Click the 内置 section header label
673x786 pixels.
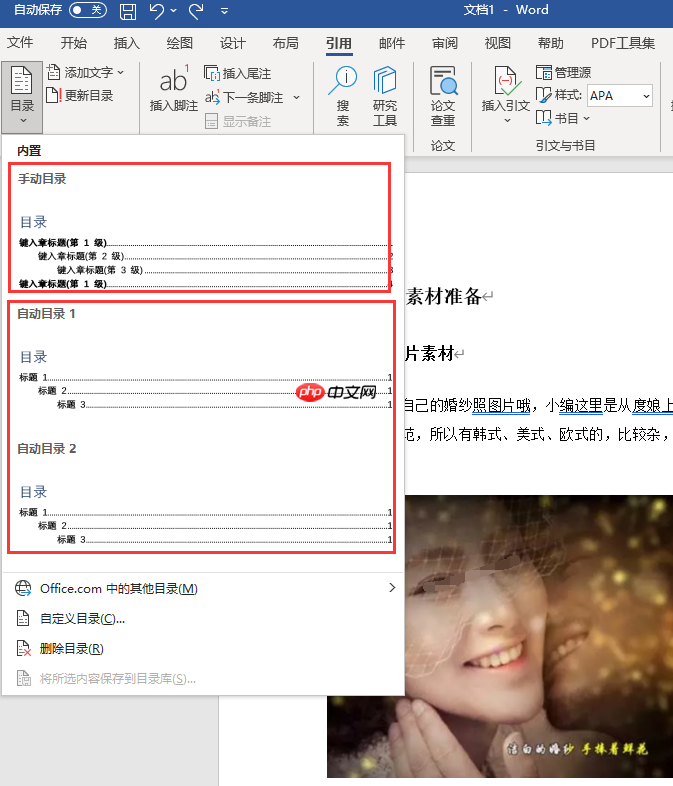click(x=29, y=150)
